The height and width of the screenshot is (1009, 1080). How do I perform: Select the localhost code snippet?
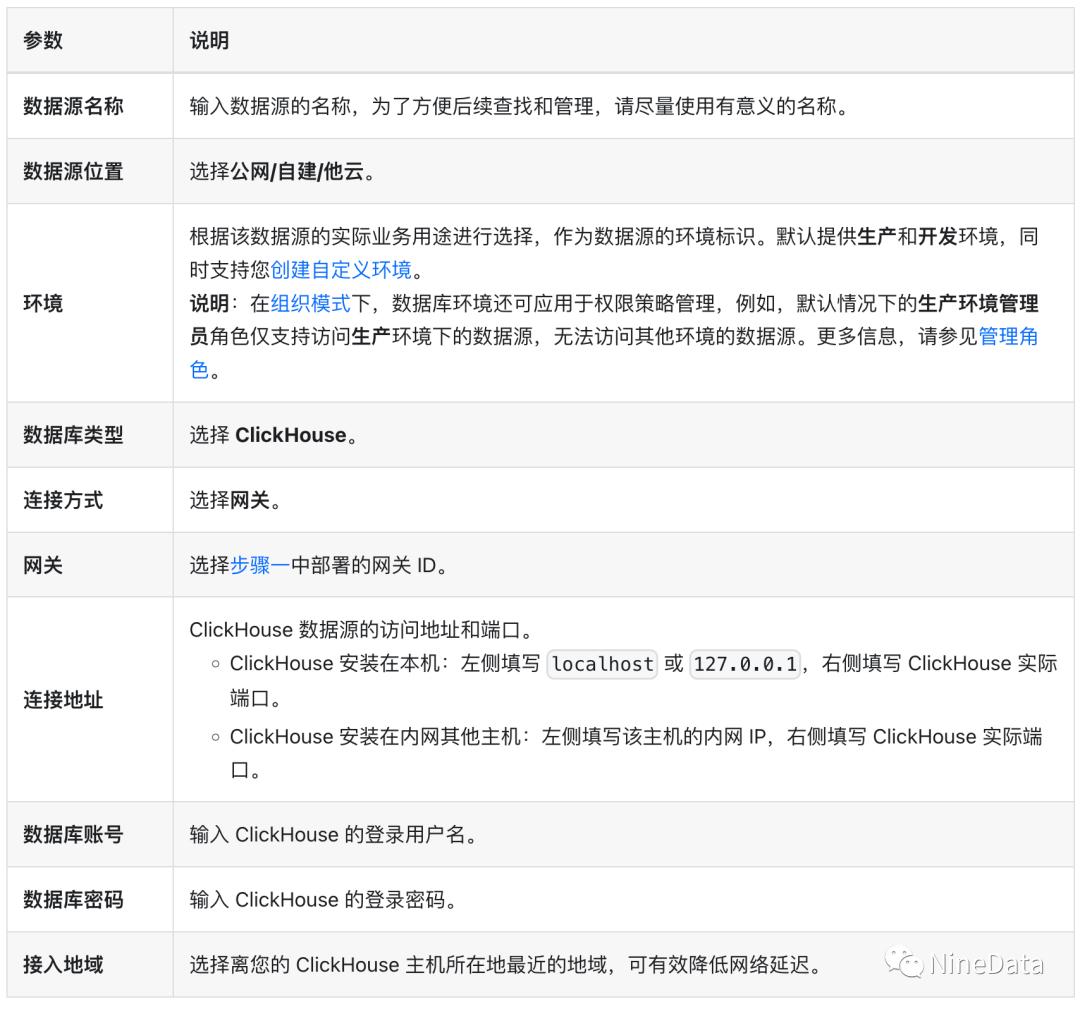pyautogui.click(x=603, y=664)
